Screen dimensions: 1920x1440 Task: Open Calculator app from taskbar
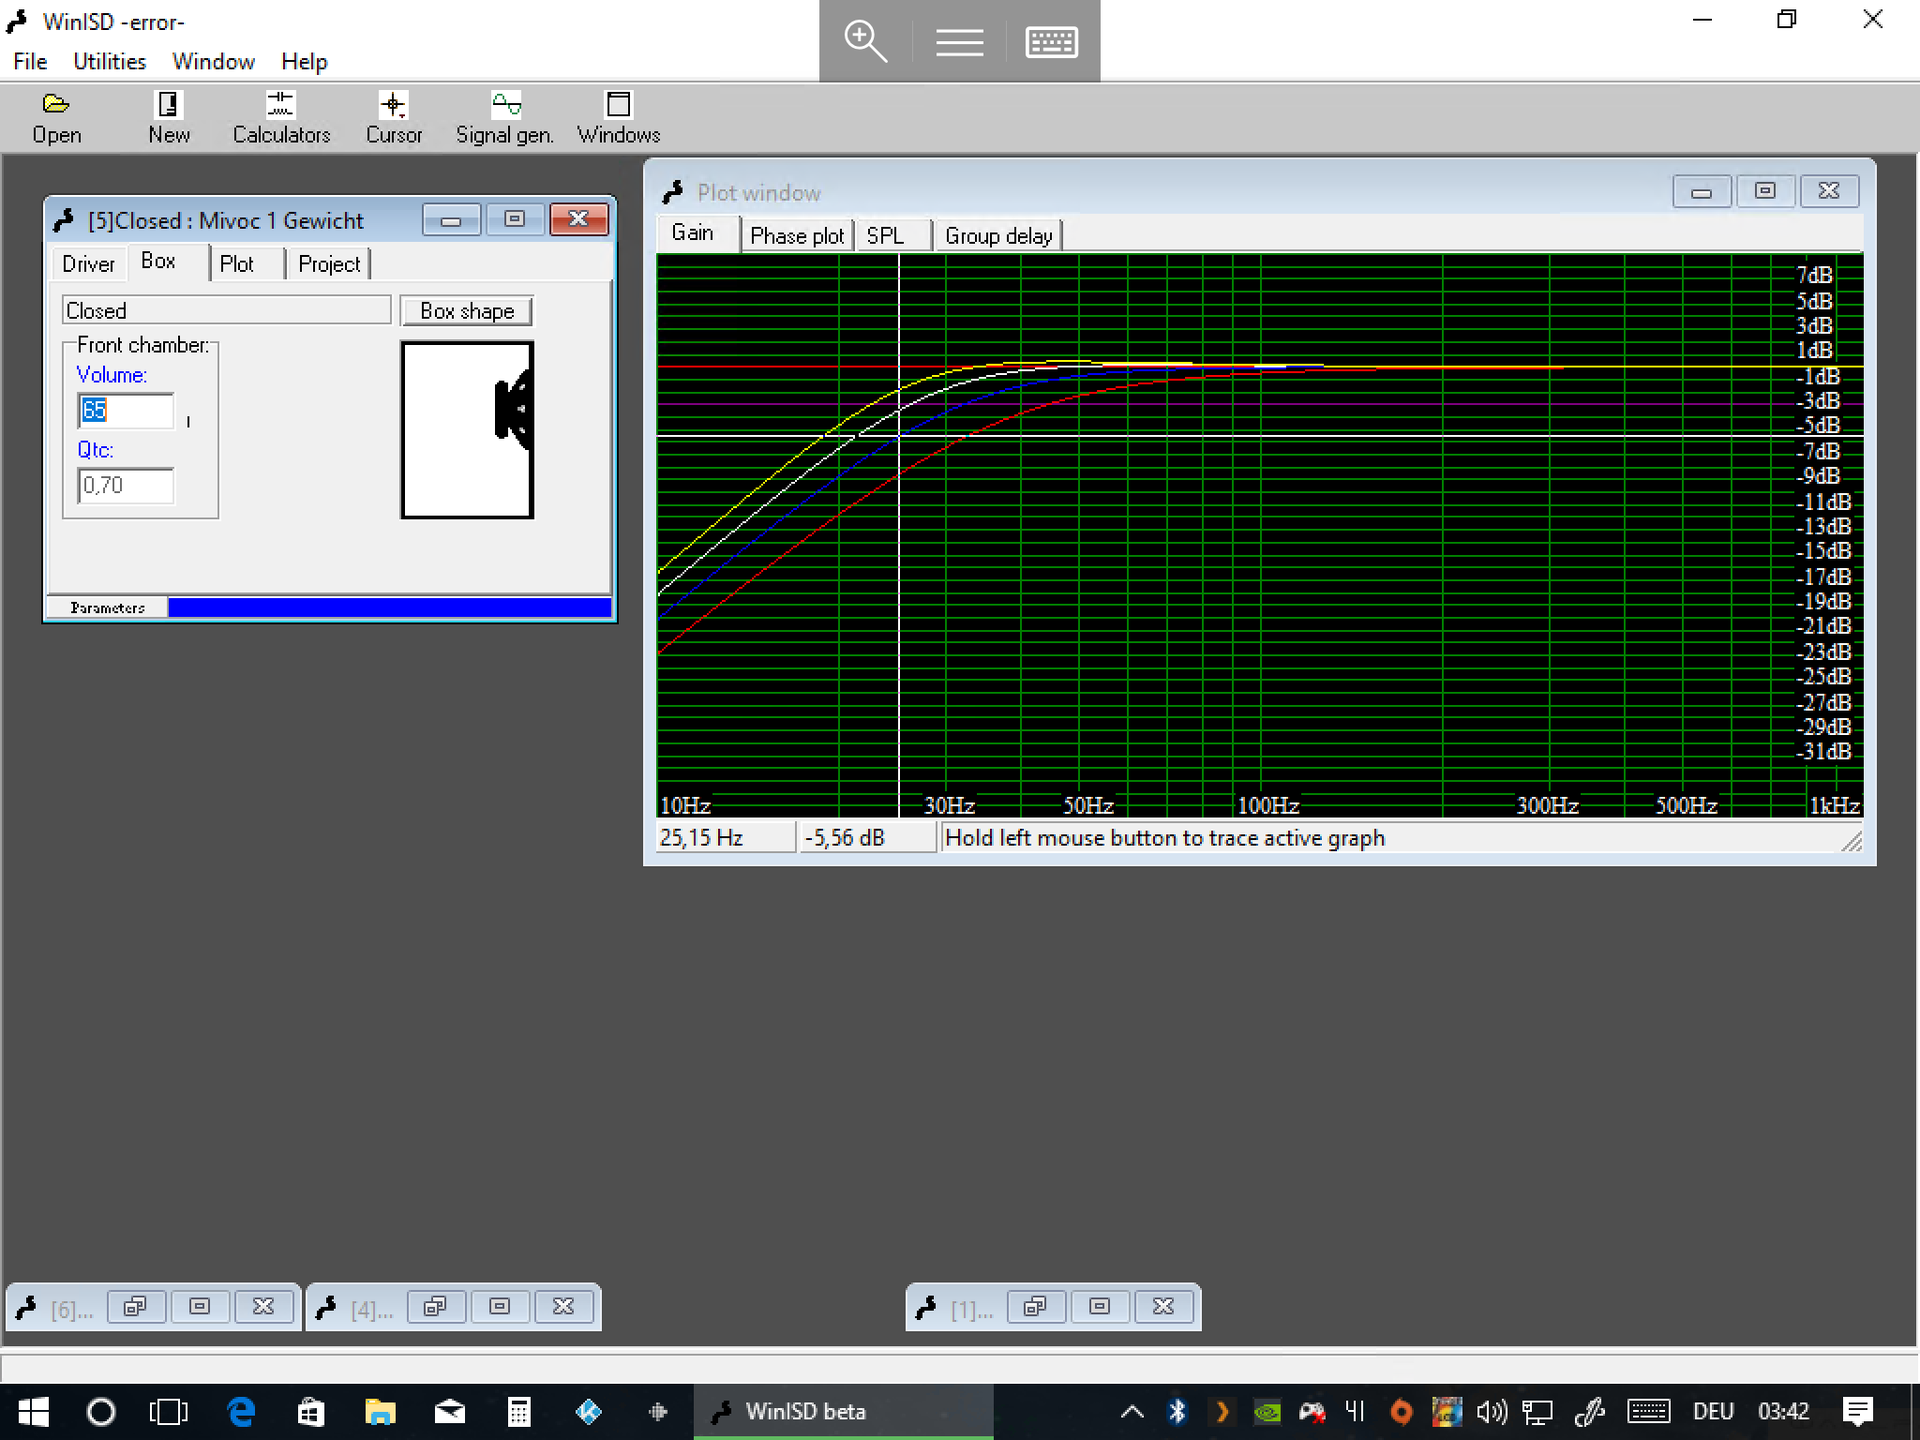[519, 1412]
